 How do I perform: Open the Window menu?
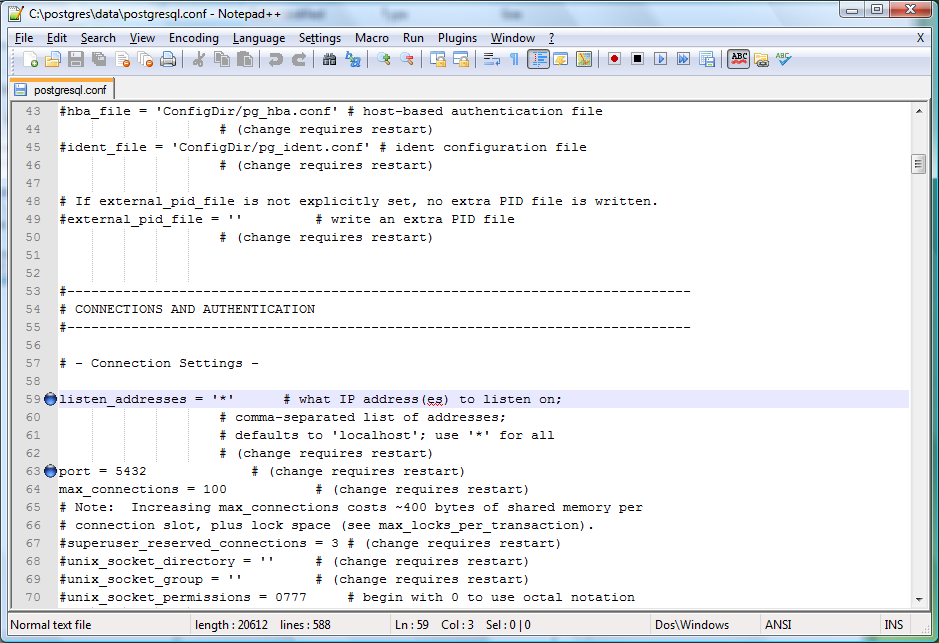pos(513,38)
